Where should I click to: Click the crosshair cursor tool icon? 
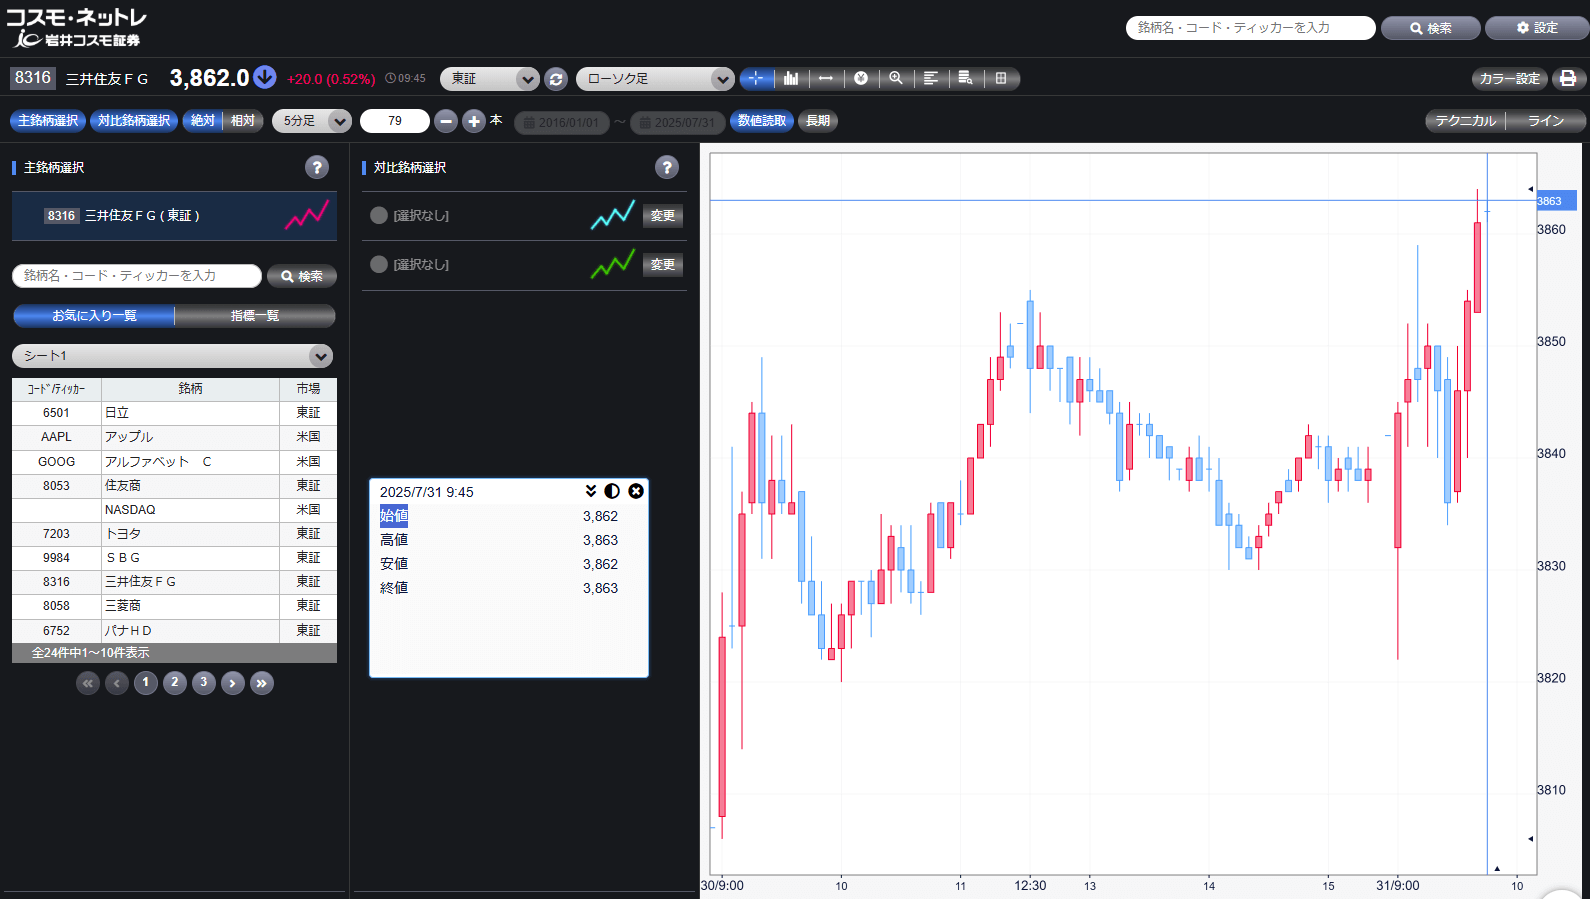click(756, 78)
